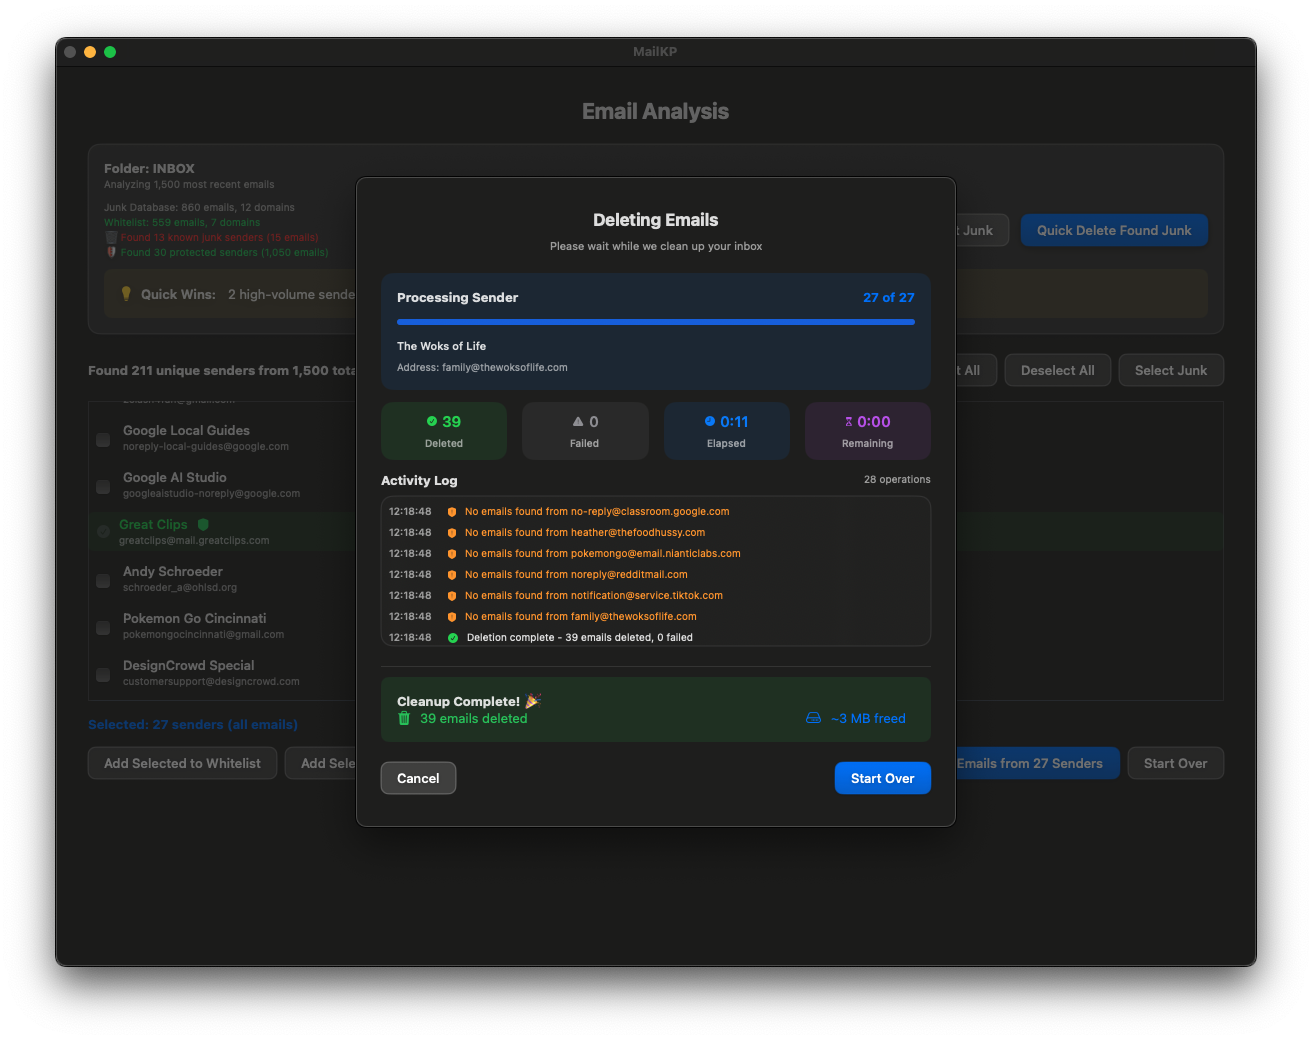Click the hourglass icon in Remaining card
Screen dimensions: 1312x1040
849,422
